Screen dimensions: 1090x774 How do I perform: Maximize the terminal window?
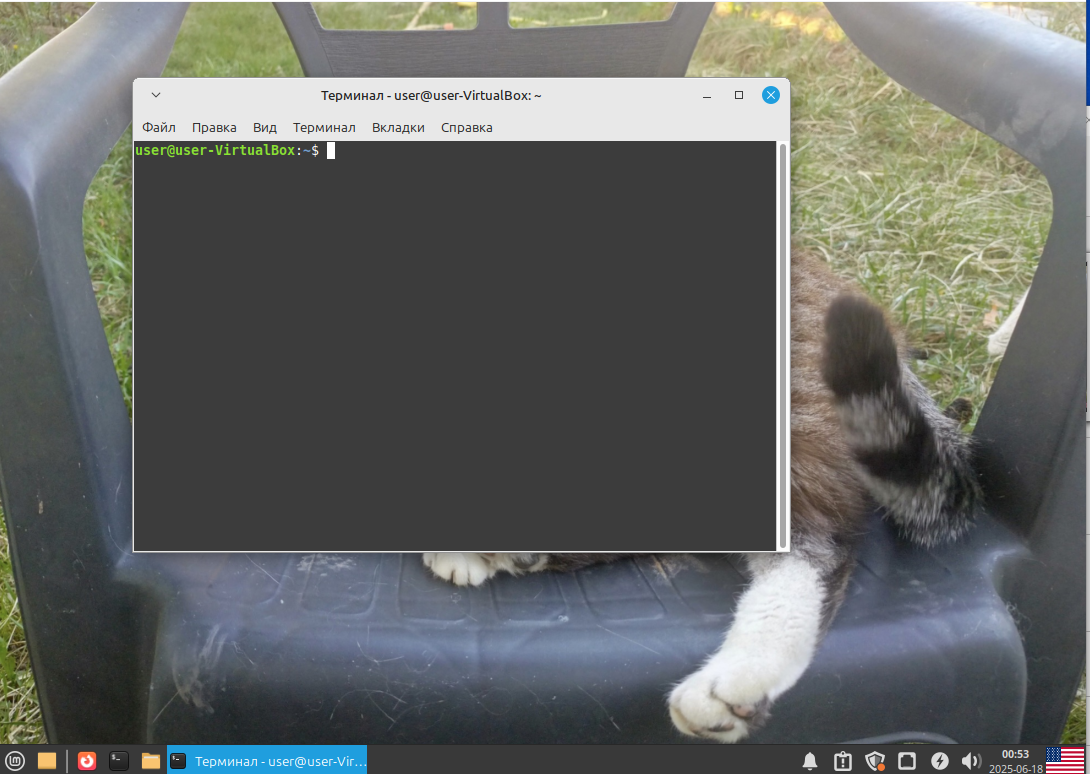[x=739, y=95]
